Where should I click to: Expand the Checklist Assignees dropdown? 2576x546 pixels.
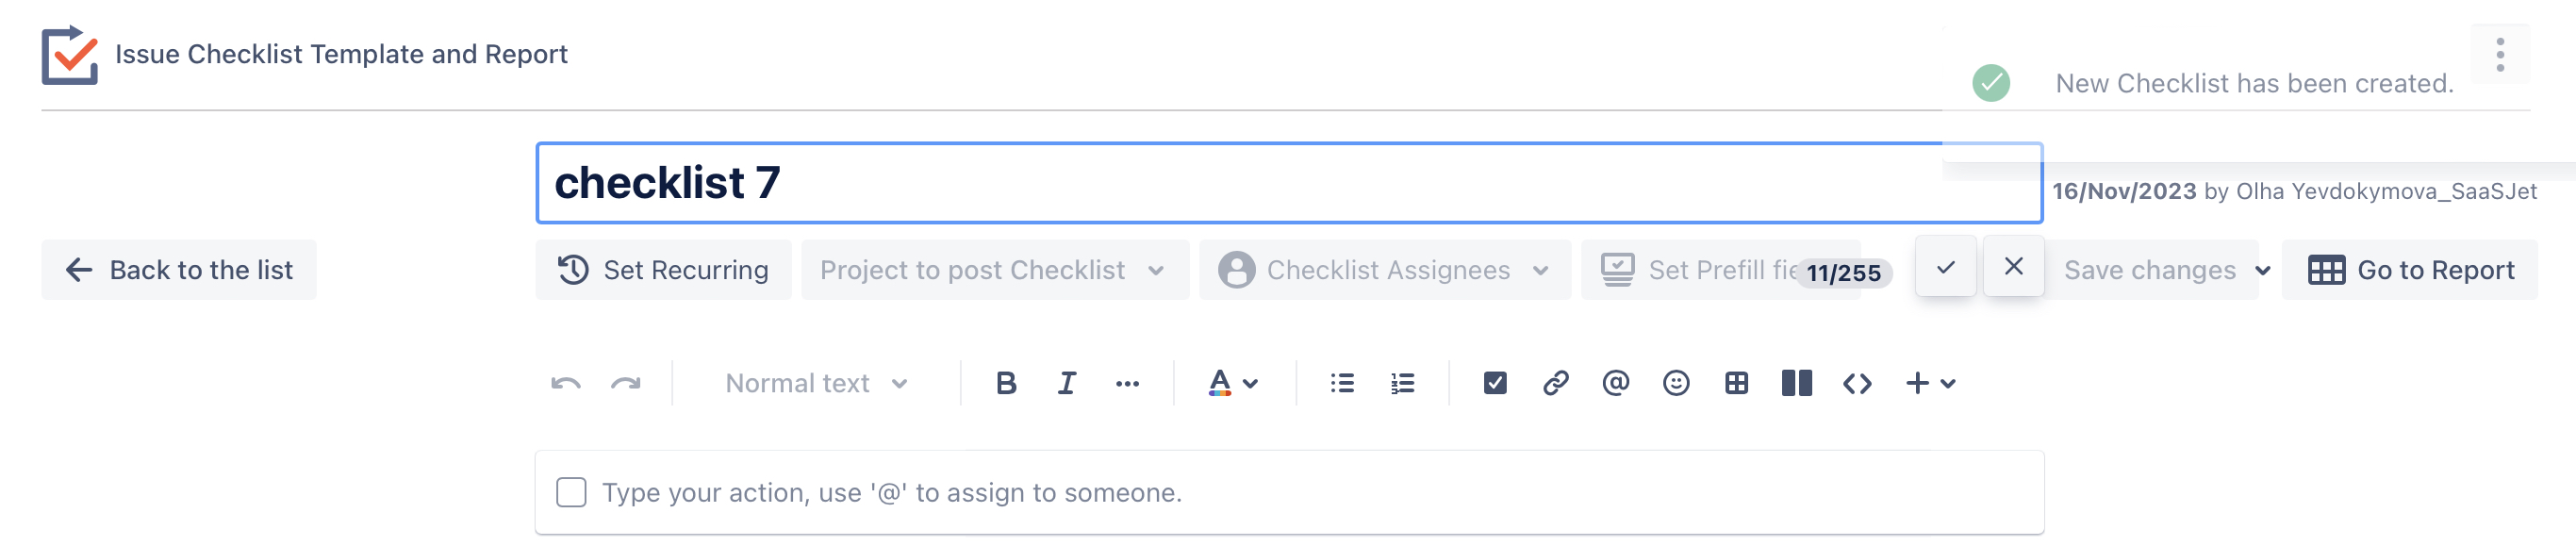coord(1384,270)
